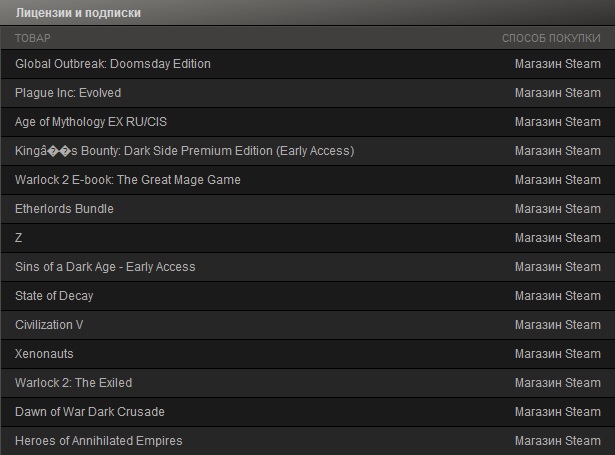This screenshot has height=455, width=615.
Task: Select the 'Etherlords Bundle' license
Action: [x=64, y=209]
